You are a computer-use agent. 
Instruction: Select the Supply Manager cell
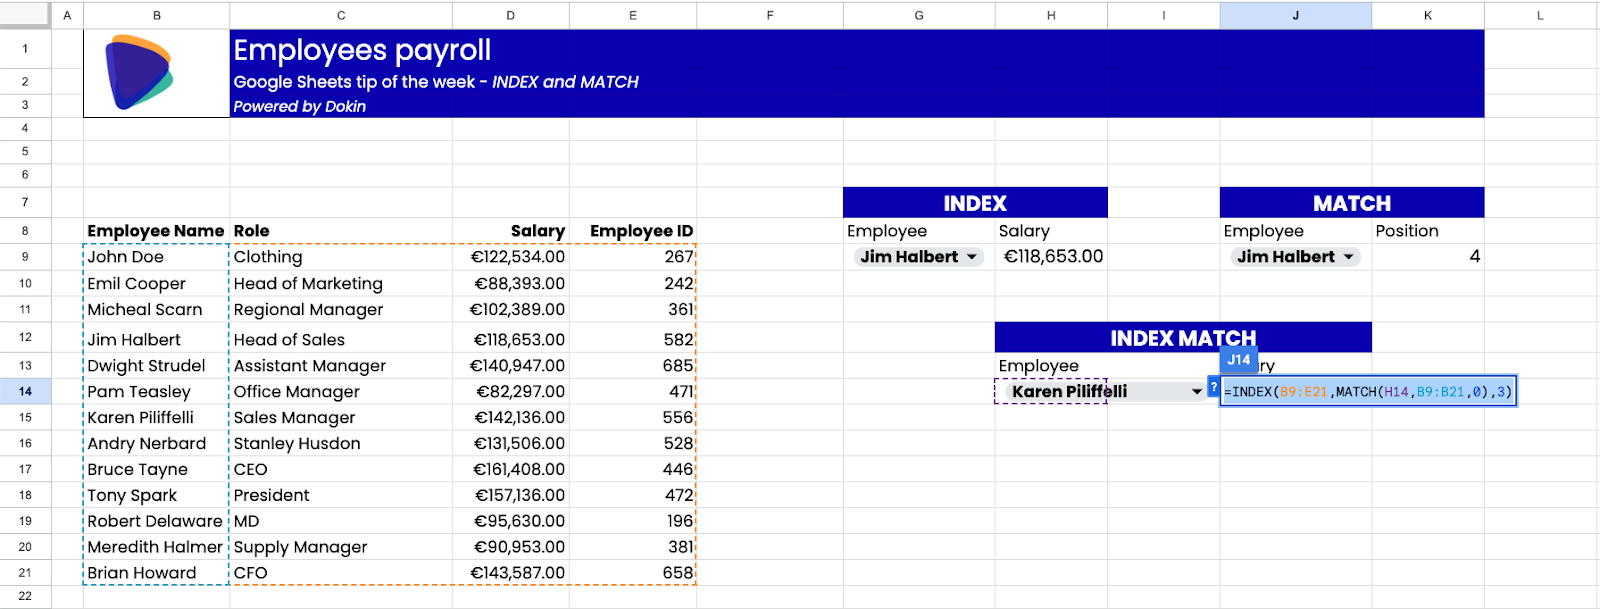coord(341,548)
